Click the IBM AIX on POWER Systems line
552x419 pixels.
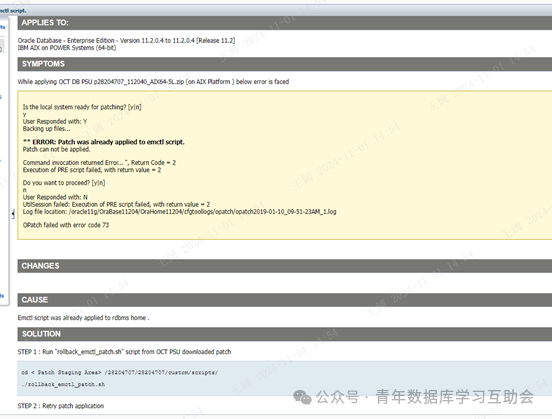click(x=67, y=48)
